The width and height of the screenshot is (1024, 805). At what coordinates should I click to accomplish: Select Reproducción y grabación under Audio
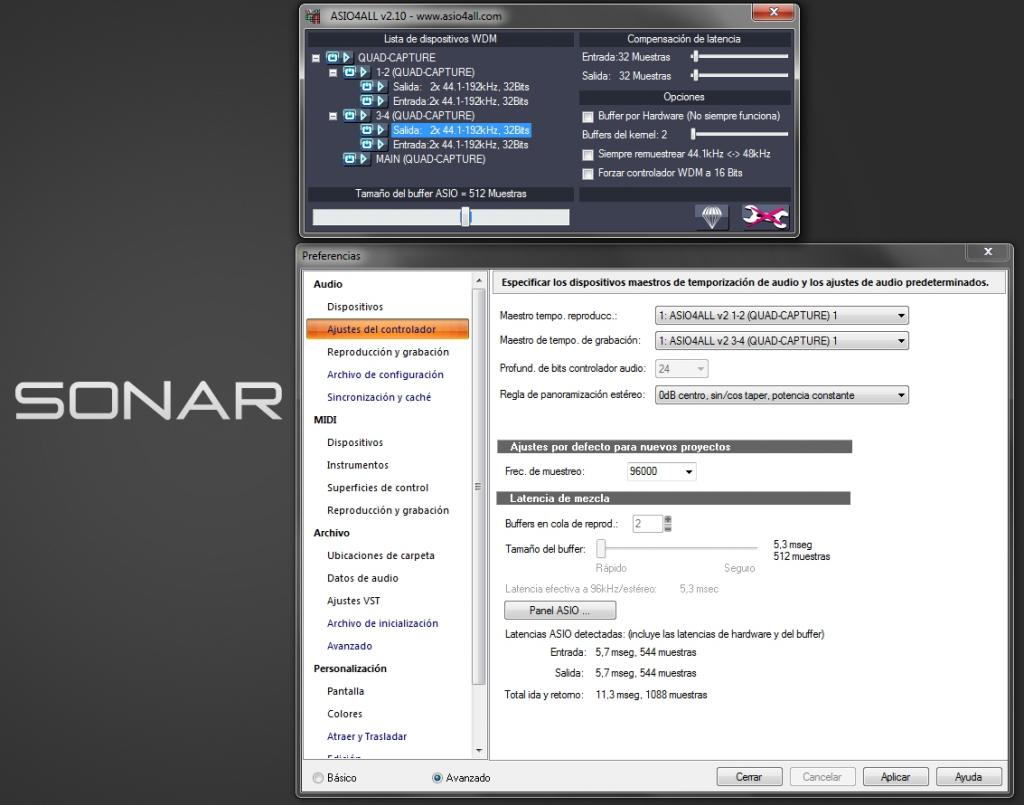tap(387, 352)
